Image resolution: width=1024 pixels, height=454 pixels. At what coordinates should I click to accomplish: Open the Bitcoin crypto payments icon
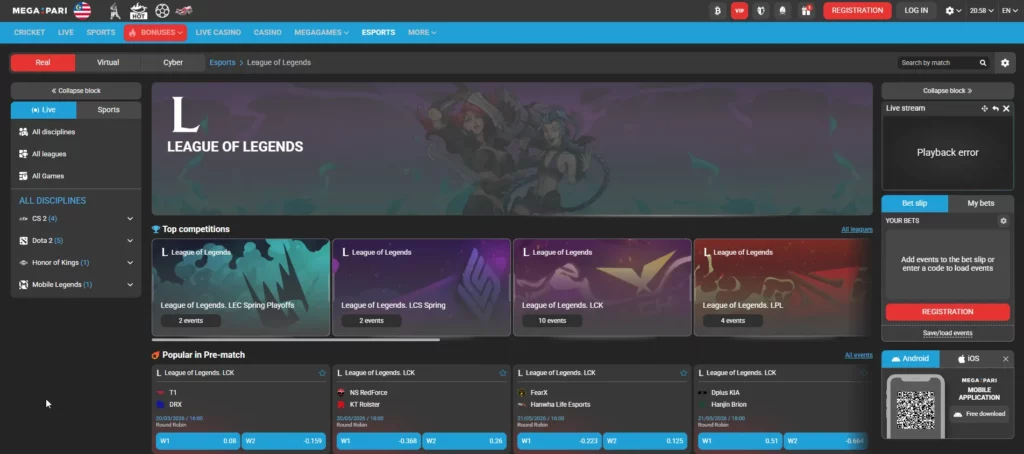(718, 10)
